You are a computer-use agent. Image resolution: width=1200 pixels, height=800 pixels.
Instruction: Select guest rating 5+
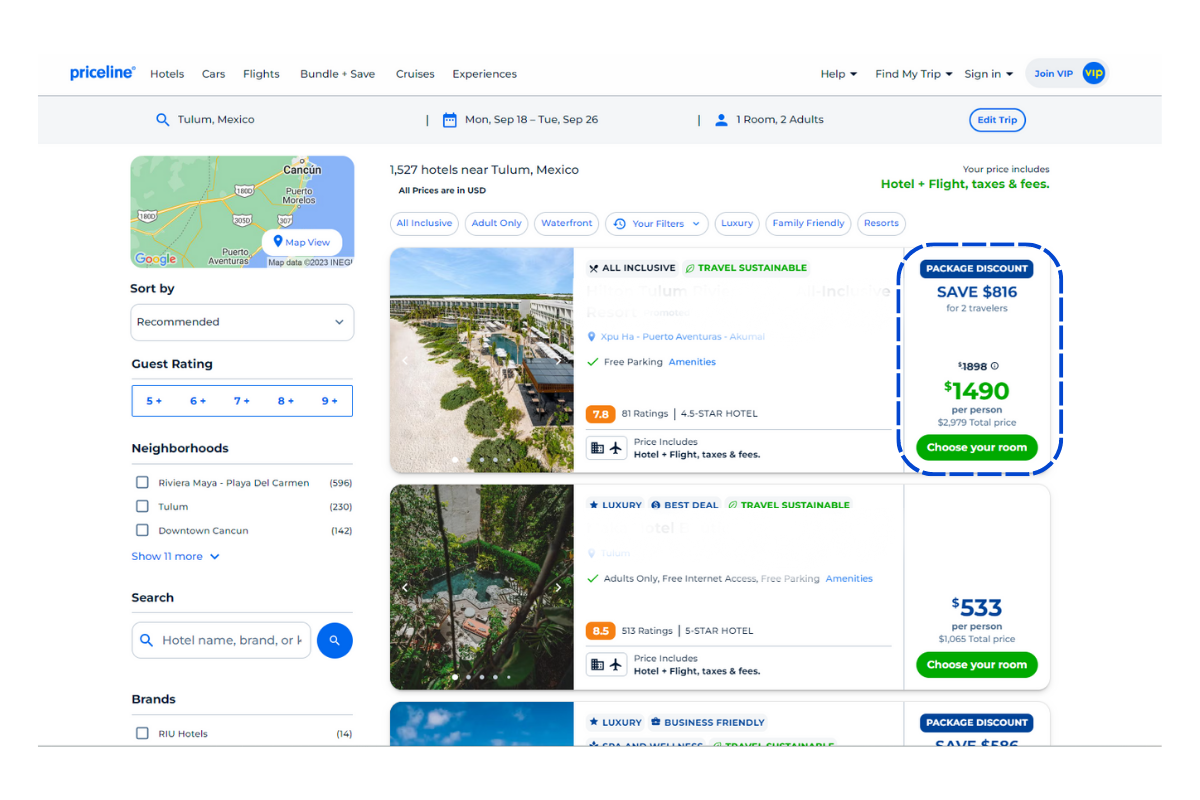click(x=154, y=401)
